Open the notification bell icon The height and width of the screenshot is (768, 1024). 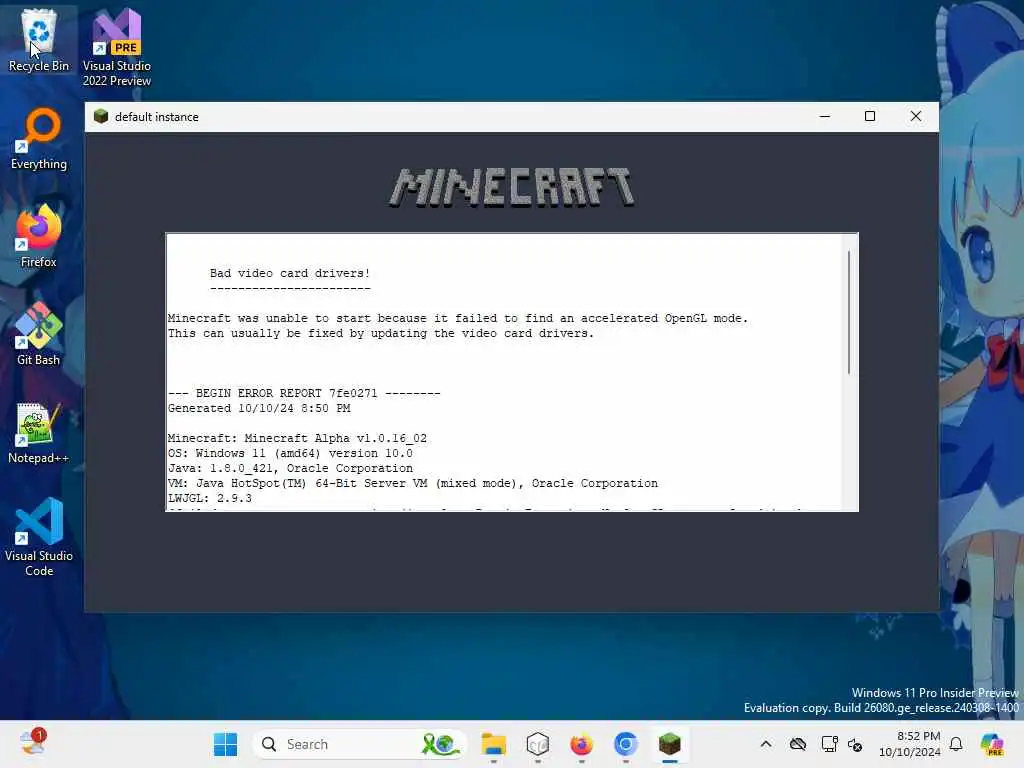click(956, 744)
